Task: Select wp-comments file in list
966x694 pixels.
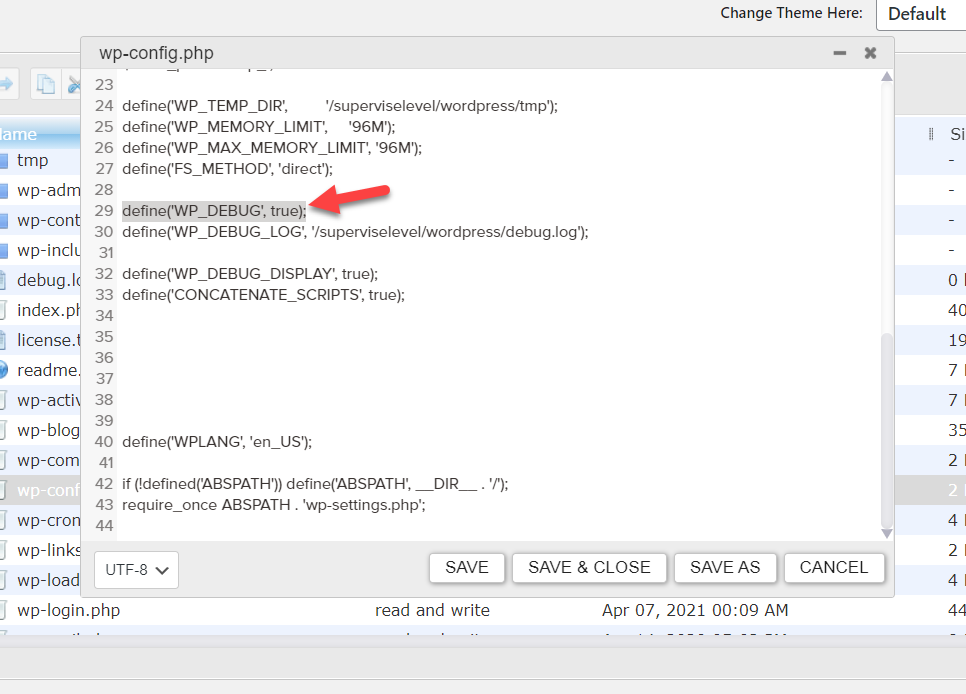Action: pyautogui.click(x=40, y=460)
